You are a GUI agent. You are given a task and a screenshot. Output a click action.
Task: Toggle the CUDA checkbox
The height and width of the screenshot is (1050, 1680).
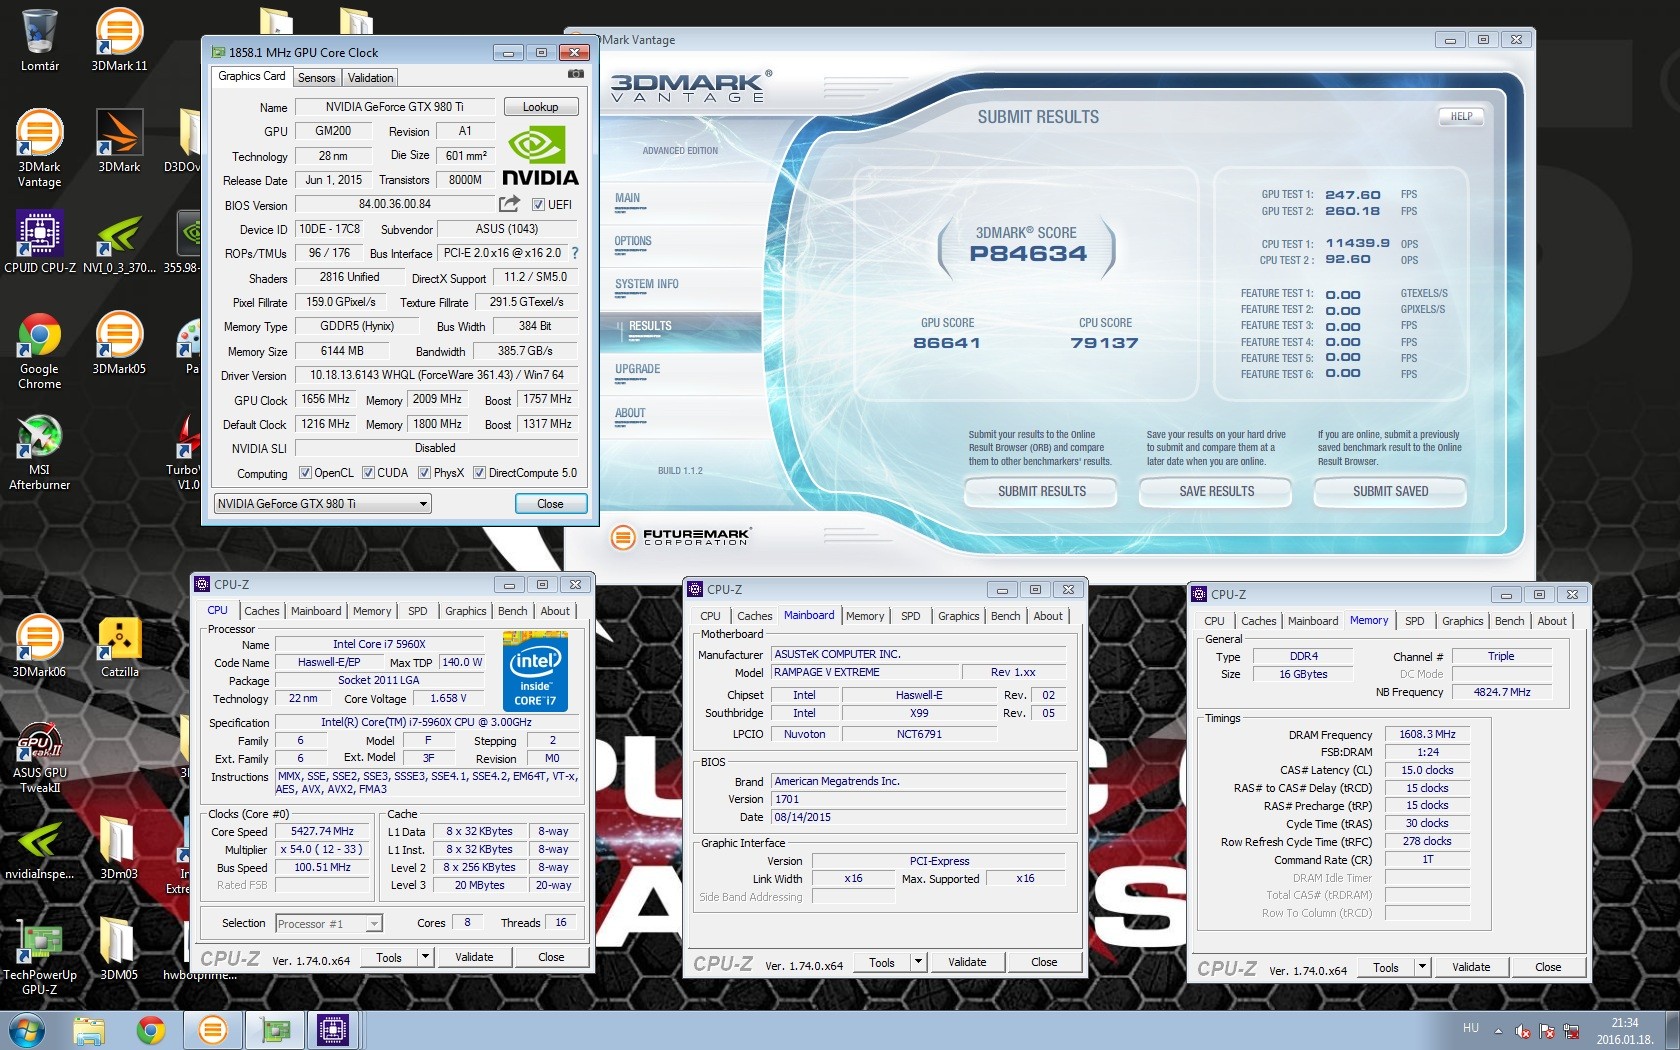[x=368, y=473]
